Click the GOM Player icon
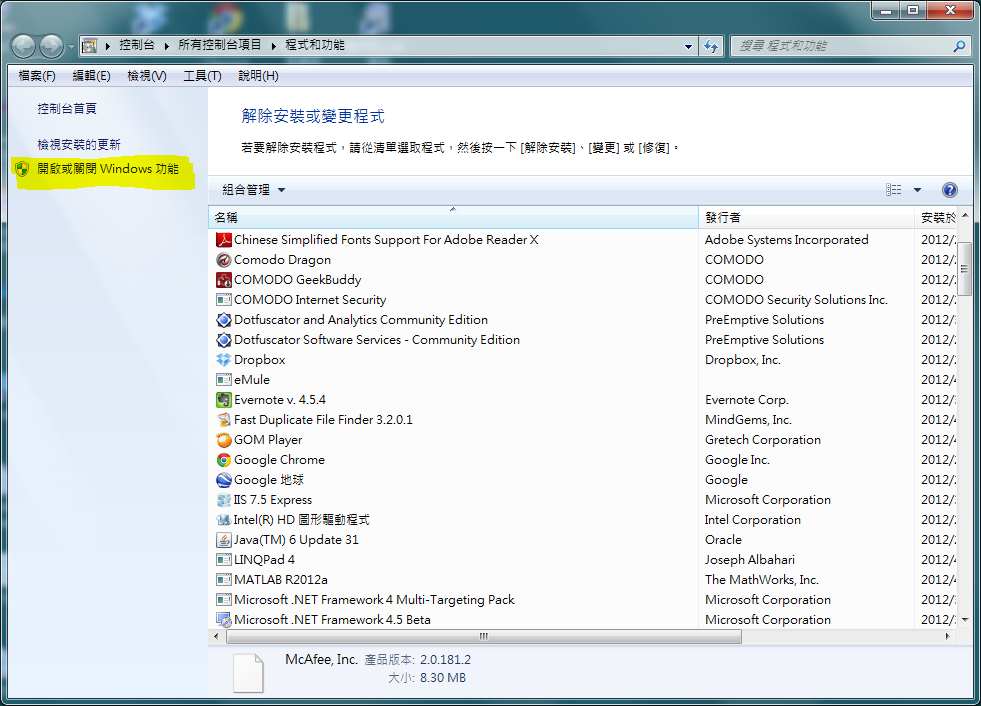 223,440
